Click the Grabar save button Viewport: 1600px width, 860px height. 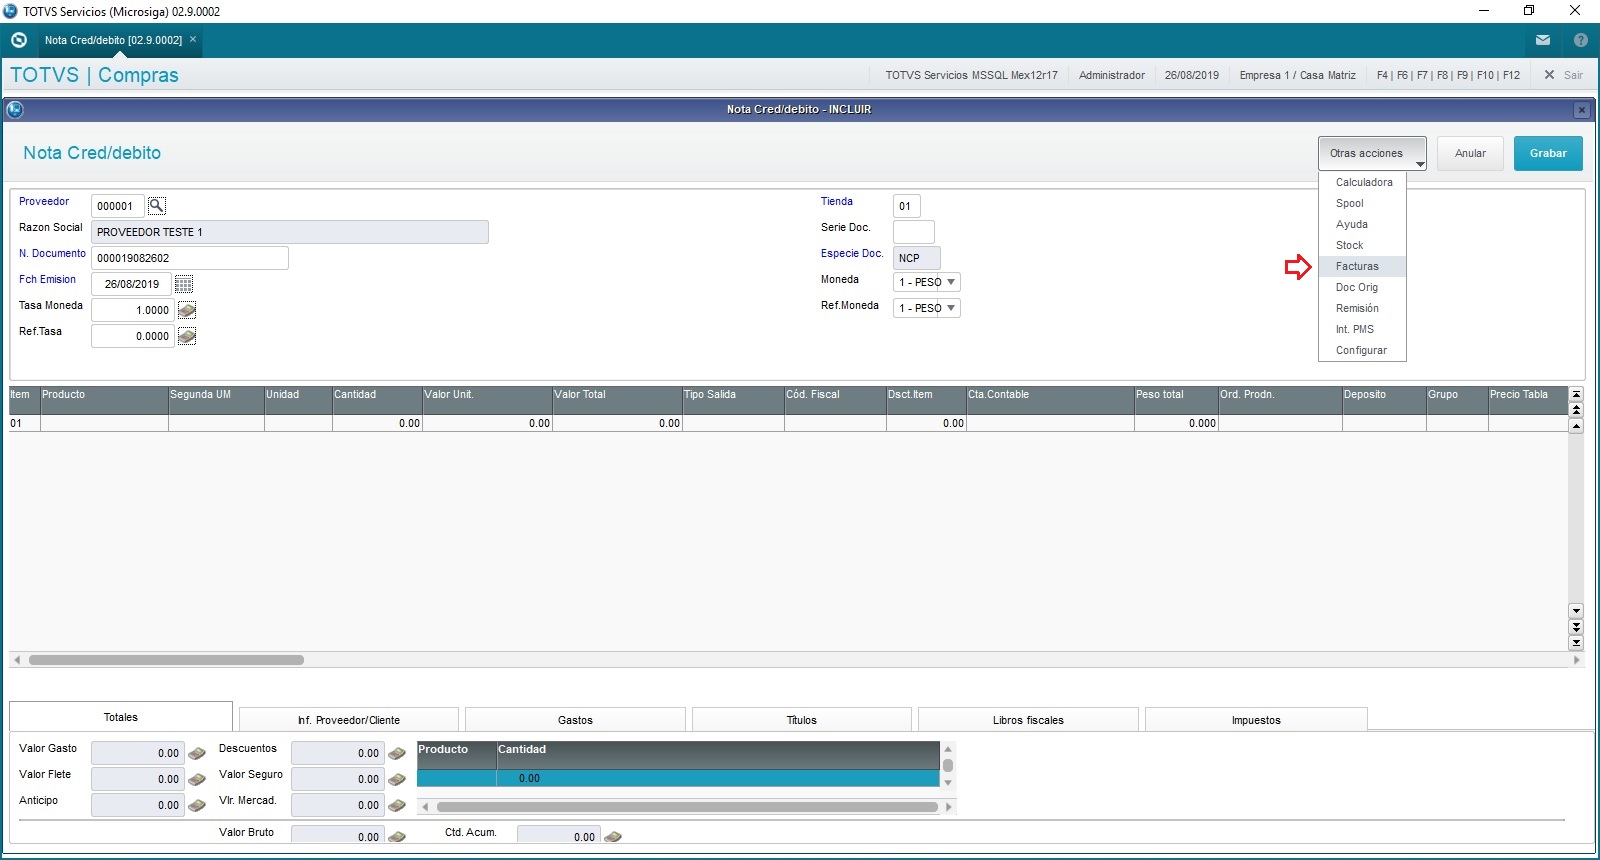pyautogui.click(x=1548, y=153)
